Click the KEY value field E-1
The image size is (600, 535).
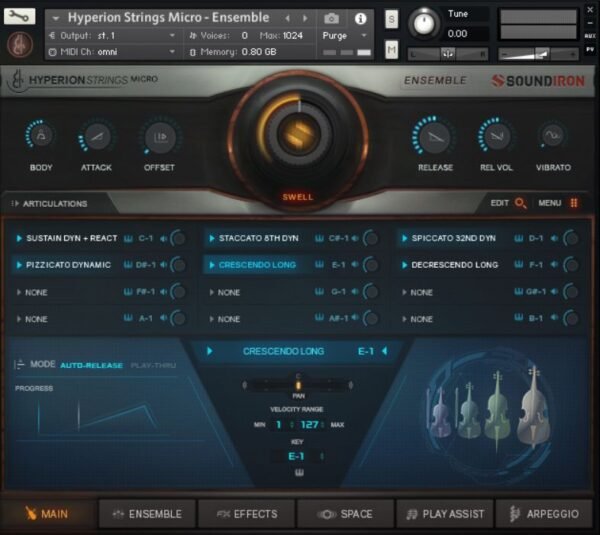click(x=296, y=456)
